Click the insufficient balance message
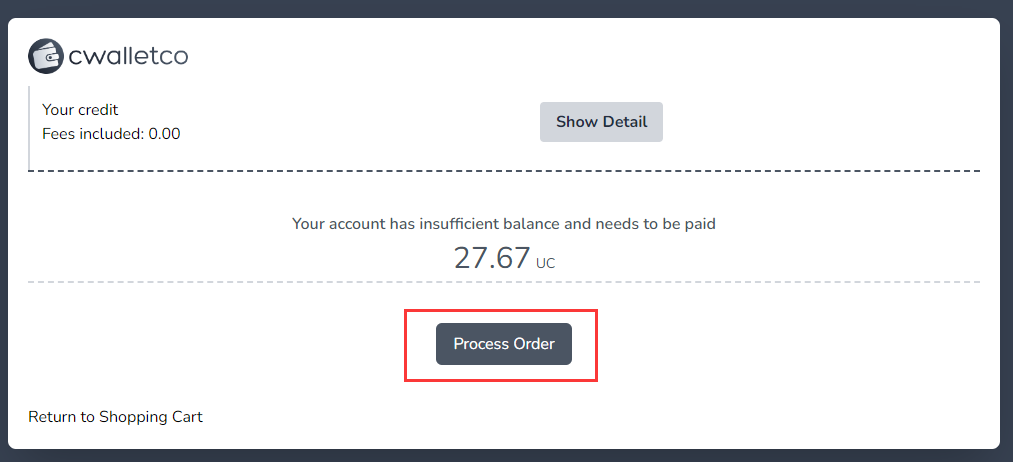This screenshot has width=1013, height=462. pos(503,224)
